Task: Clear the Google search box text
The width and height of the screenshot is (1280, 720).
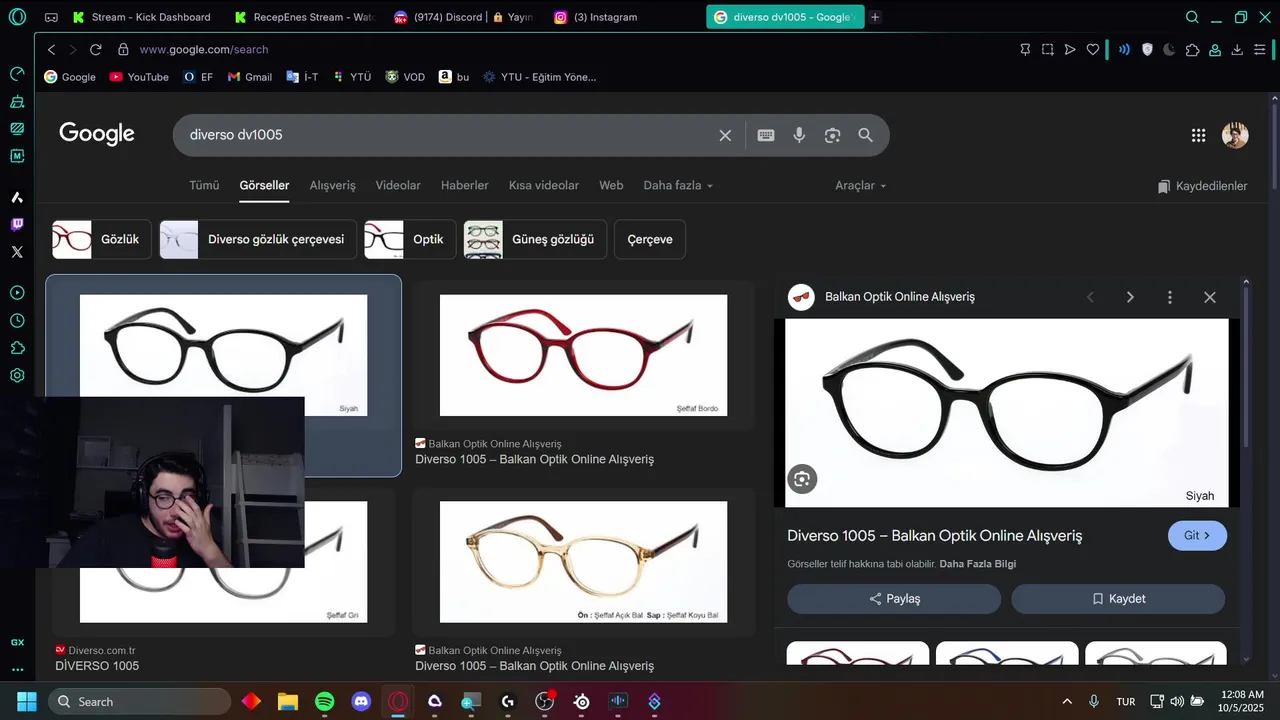Action: [x=725, y=135]
